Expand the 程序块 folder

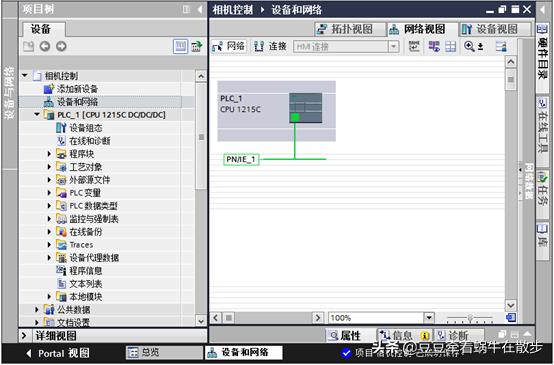49,154
